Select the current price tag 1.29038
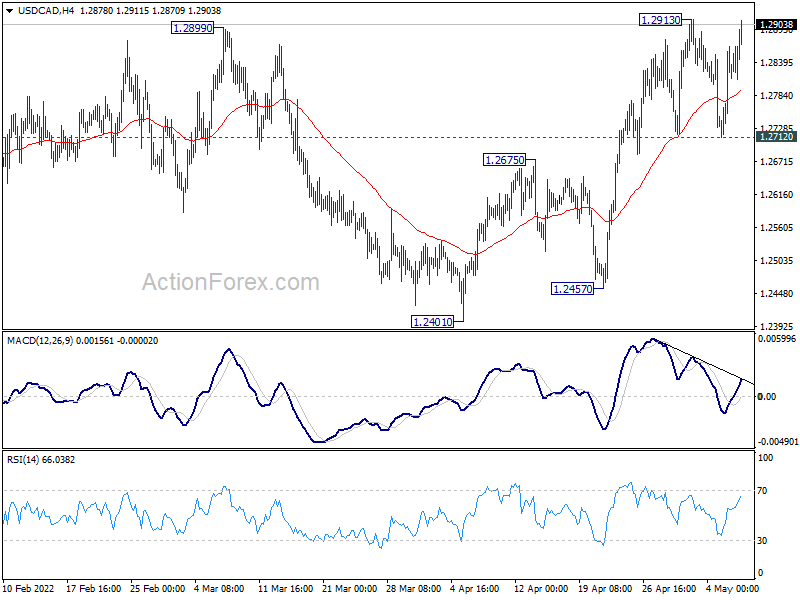 [777, 24]
